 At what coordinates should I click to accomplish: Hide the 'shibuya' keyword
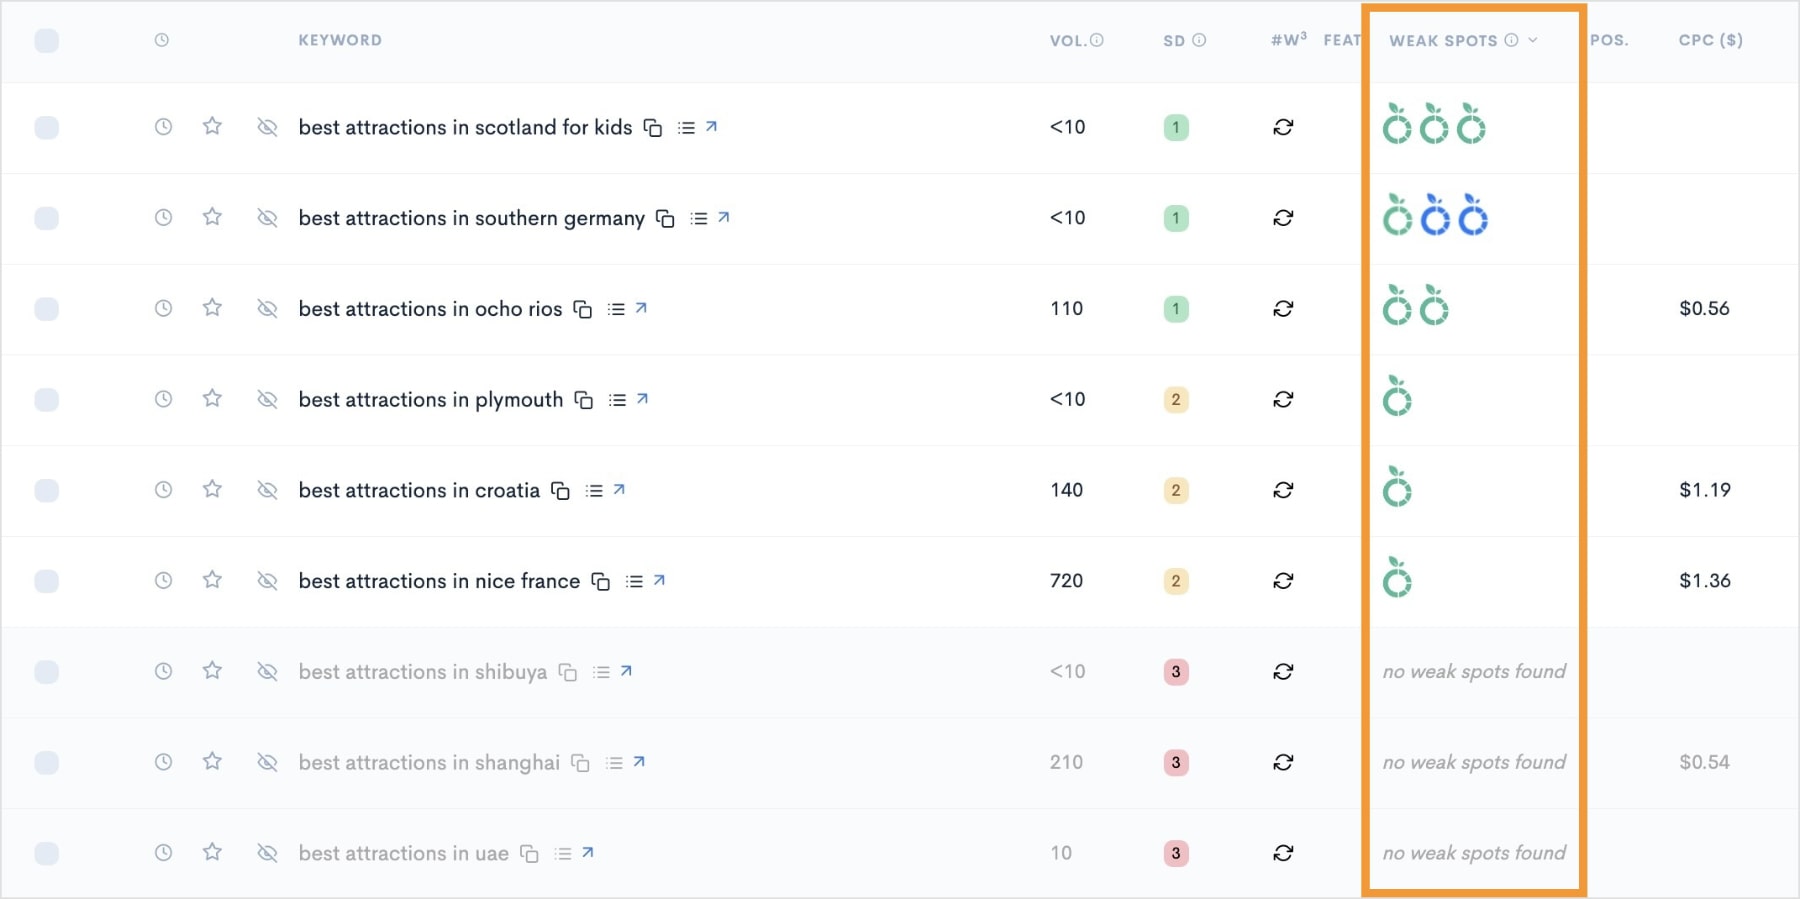(267, 671)
